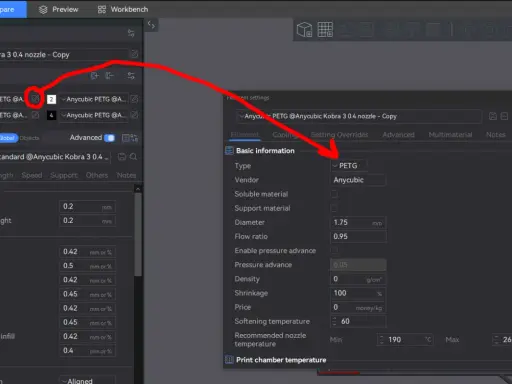Select Global mode
The image size is (512, 384).
point(8,138)
